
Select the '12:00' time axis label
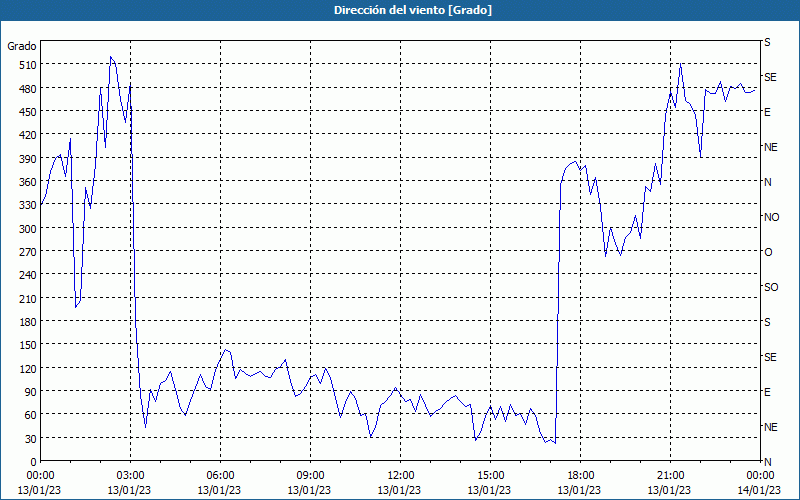[401, 476]
